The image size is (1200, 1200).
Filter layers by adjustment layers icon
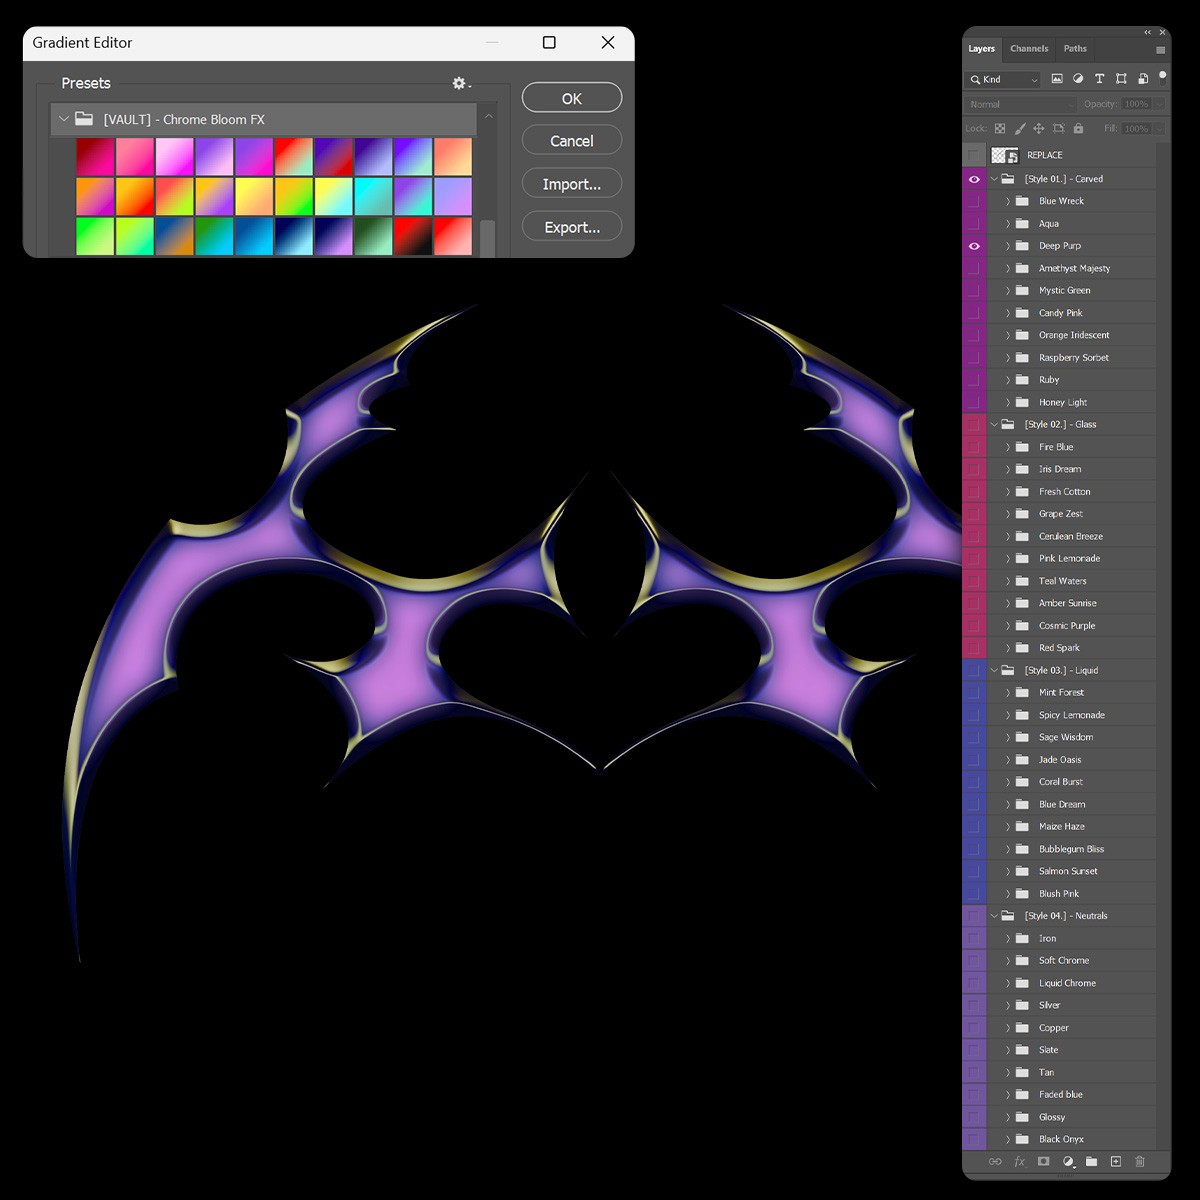1078,79
